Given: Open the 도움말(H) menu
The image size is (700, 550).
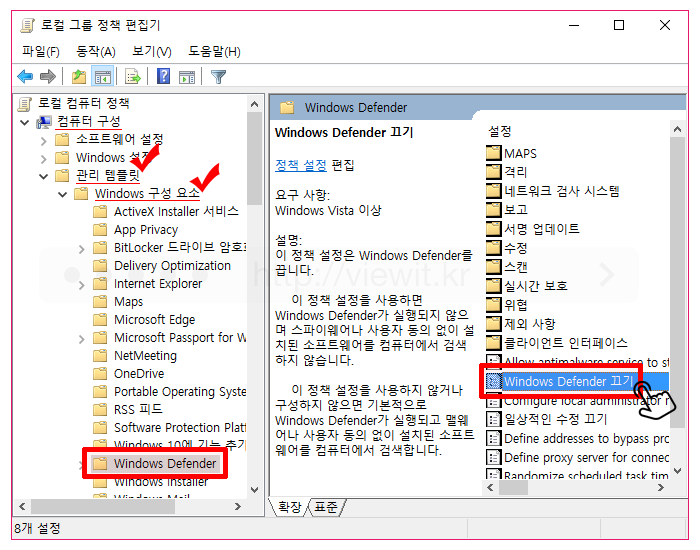Looking at the screenshot, I should point(214,51).
